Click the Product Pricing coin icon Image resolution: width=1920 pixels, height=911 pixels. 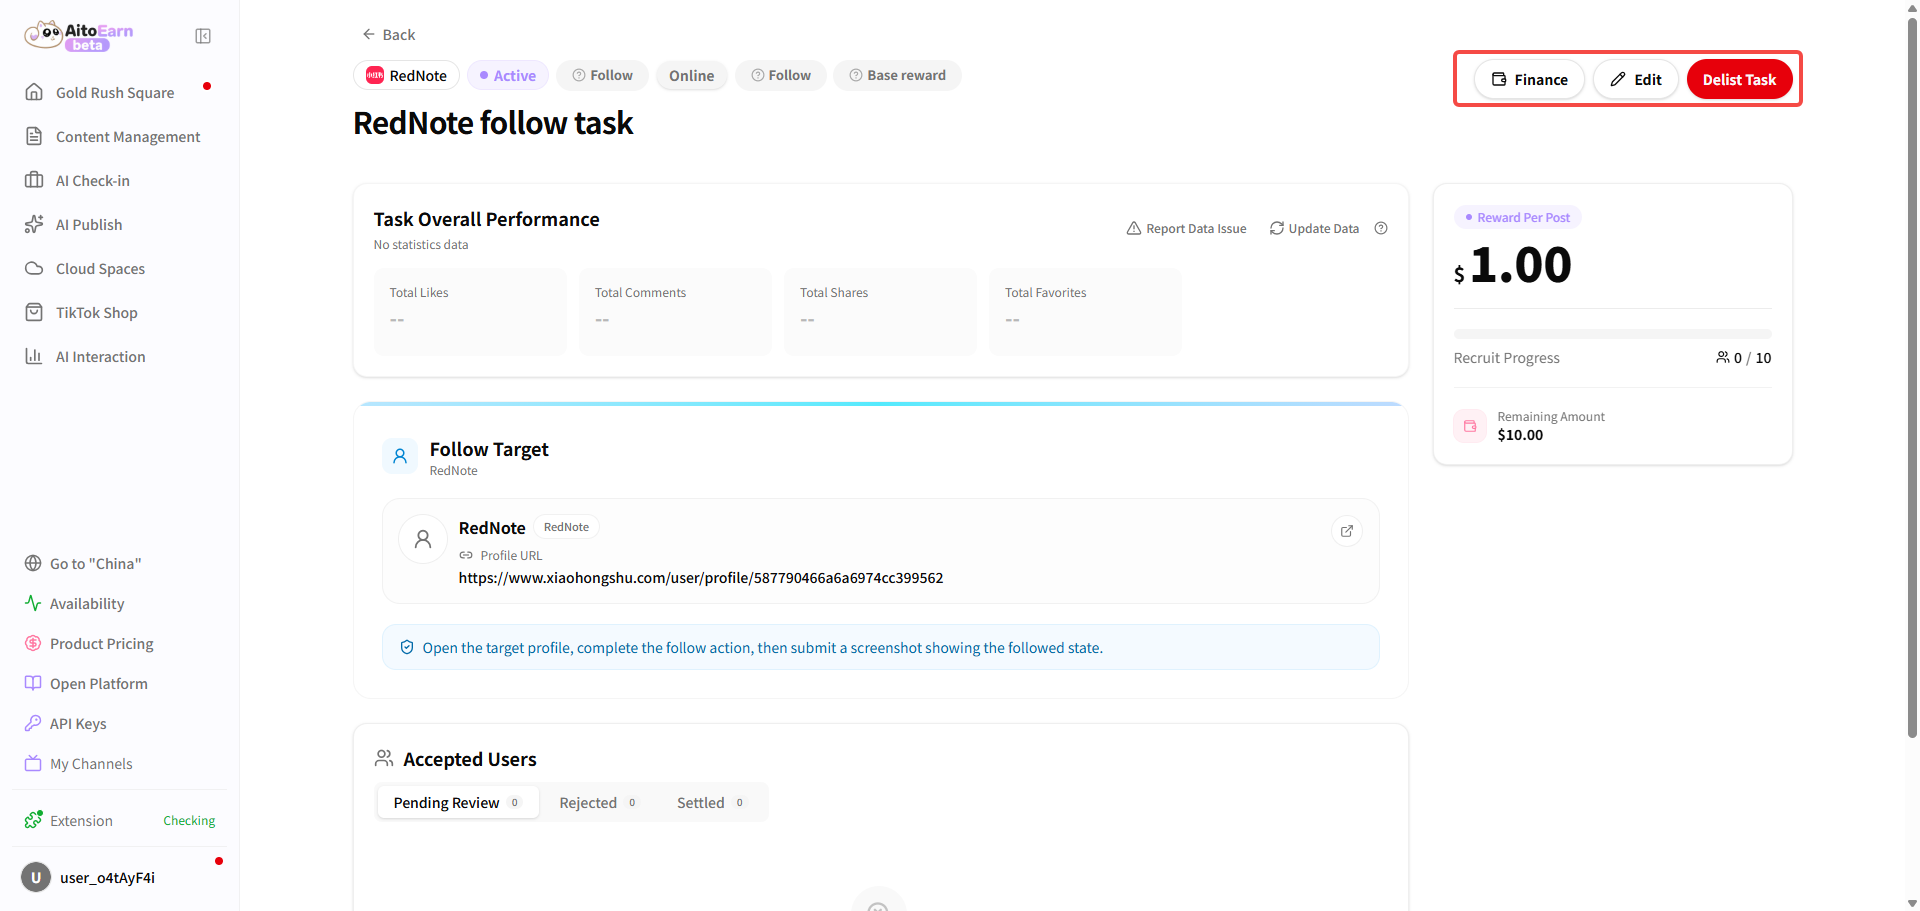(33, 643)
